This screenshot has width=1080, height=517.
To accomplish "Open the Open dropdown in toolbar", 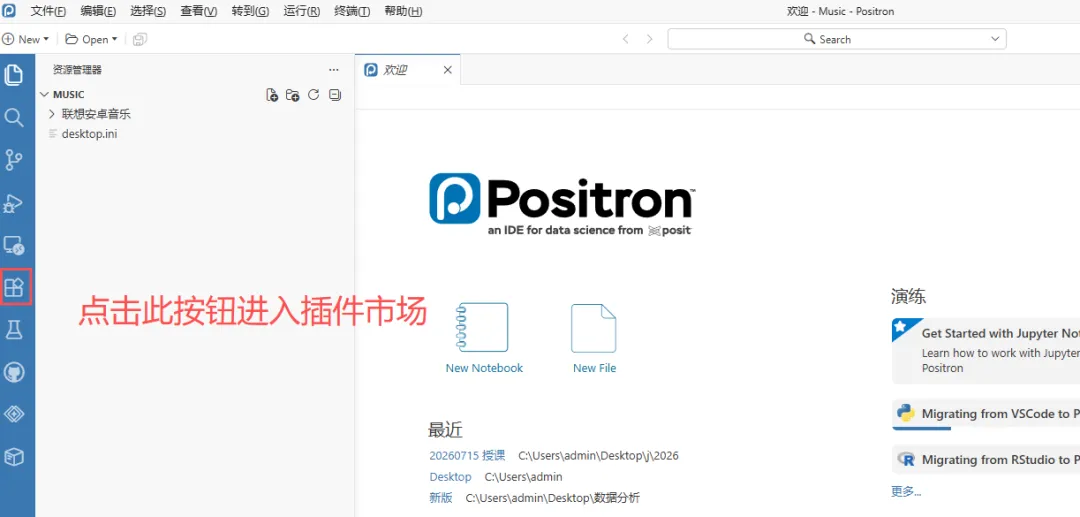I will tap(92, 39).
